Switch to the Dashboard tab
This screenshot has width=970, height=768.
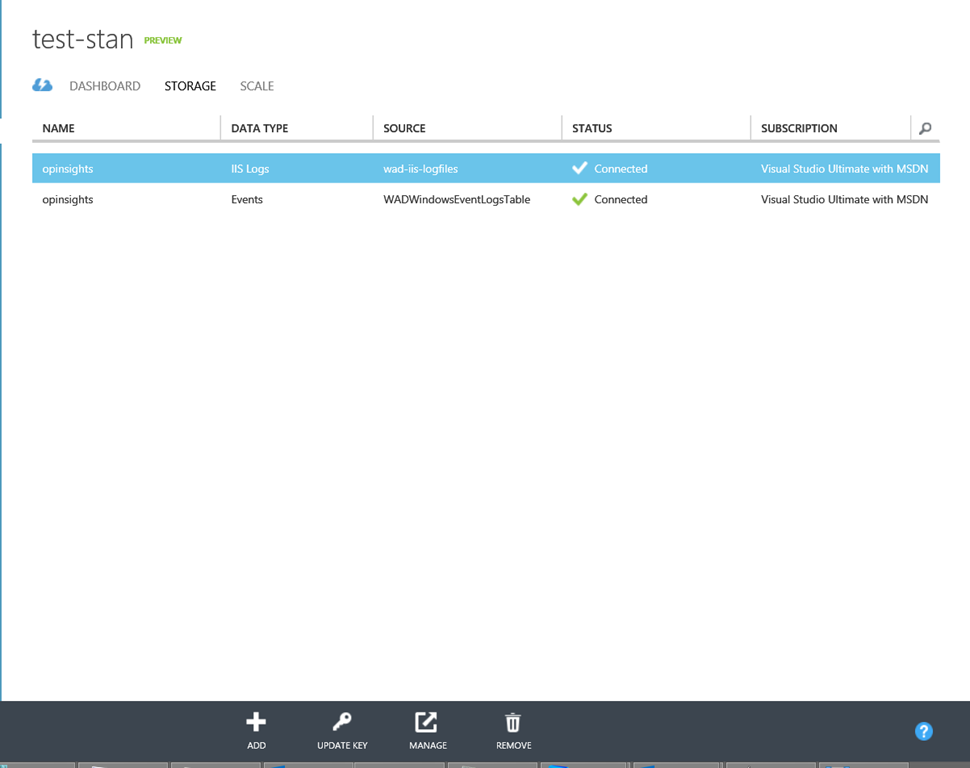click(x=105, y=86)
